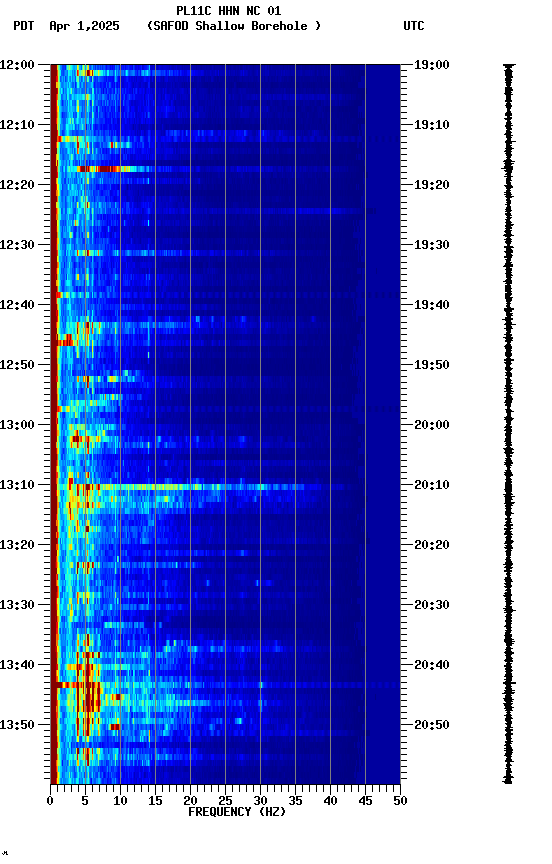552x864 pixels.
Task: Click the 13:30 PDT time tick label
Action: pyautogui.click(x=17, y=605)
